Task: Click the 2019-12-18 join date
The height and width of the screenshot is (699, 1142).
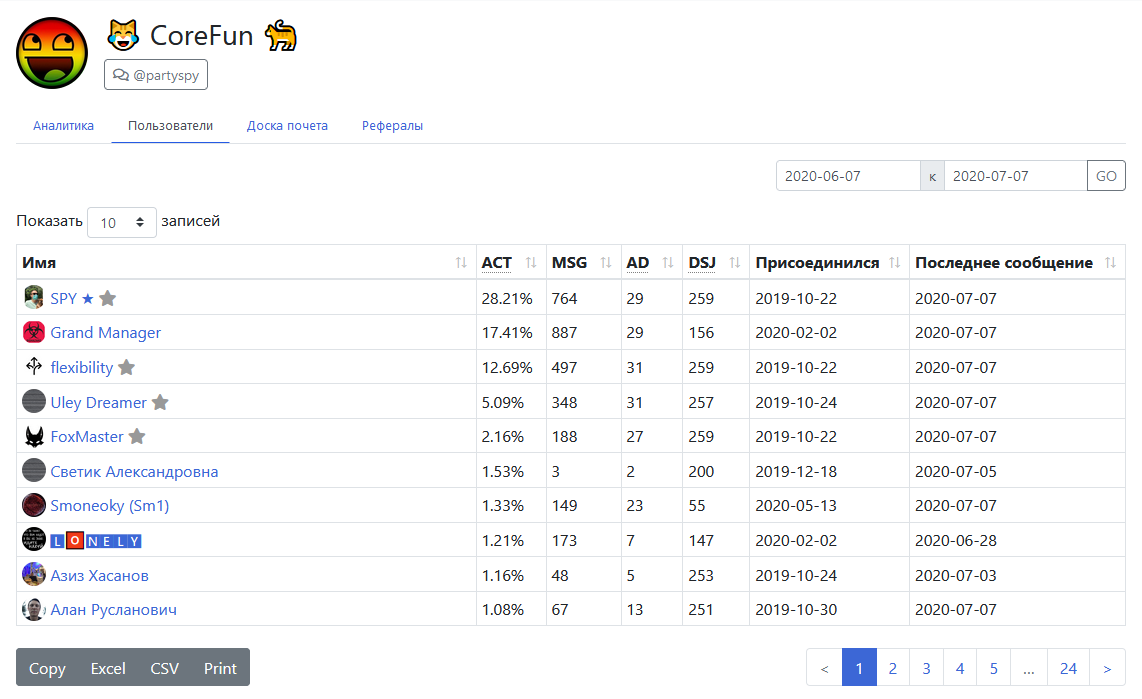Action: point(796,472)
